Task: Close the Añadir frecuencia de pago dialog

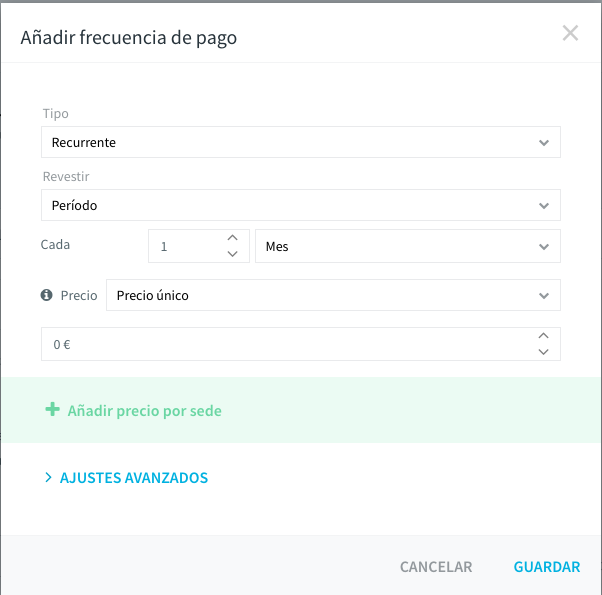Action: (x=570, y=33)
